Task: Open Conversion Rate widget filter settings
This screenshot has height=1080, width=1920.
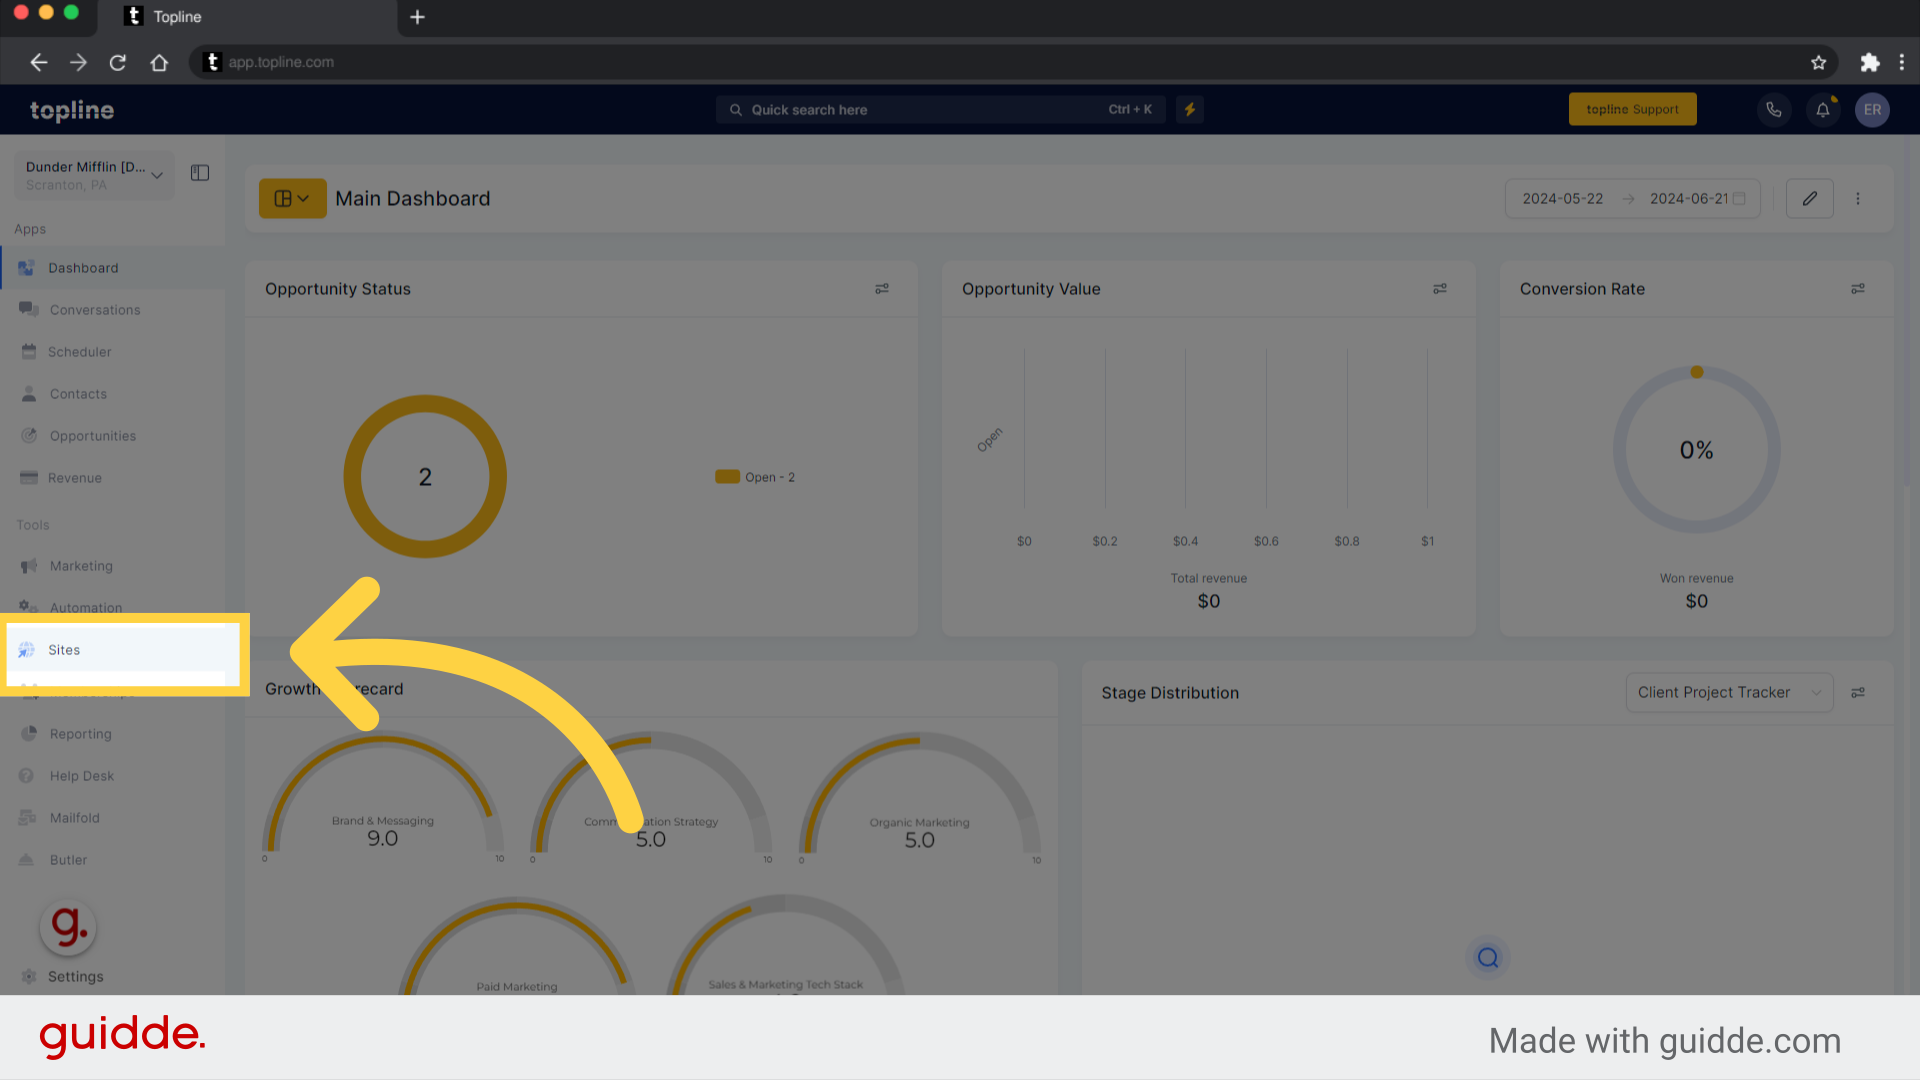Action: tap(1858, 289)
